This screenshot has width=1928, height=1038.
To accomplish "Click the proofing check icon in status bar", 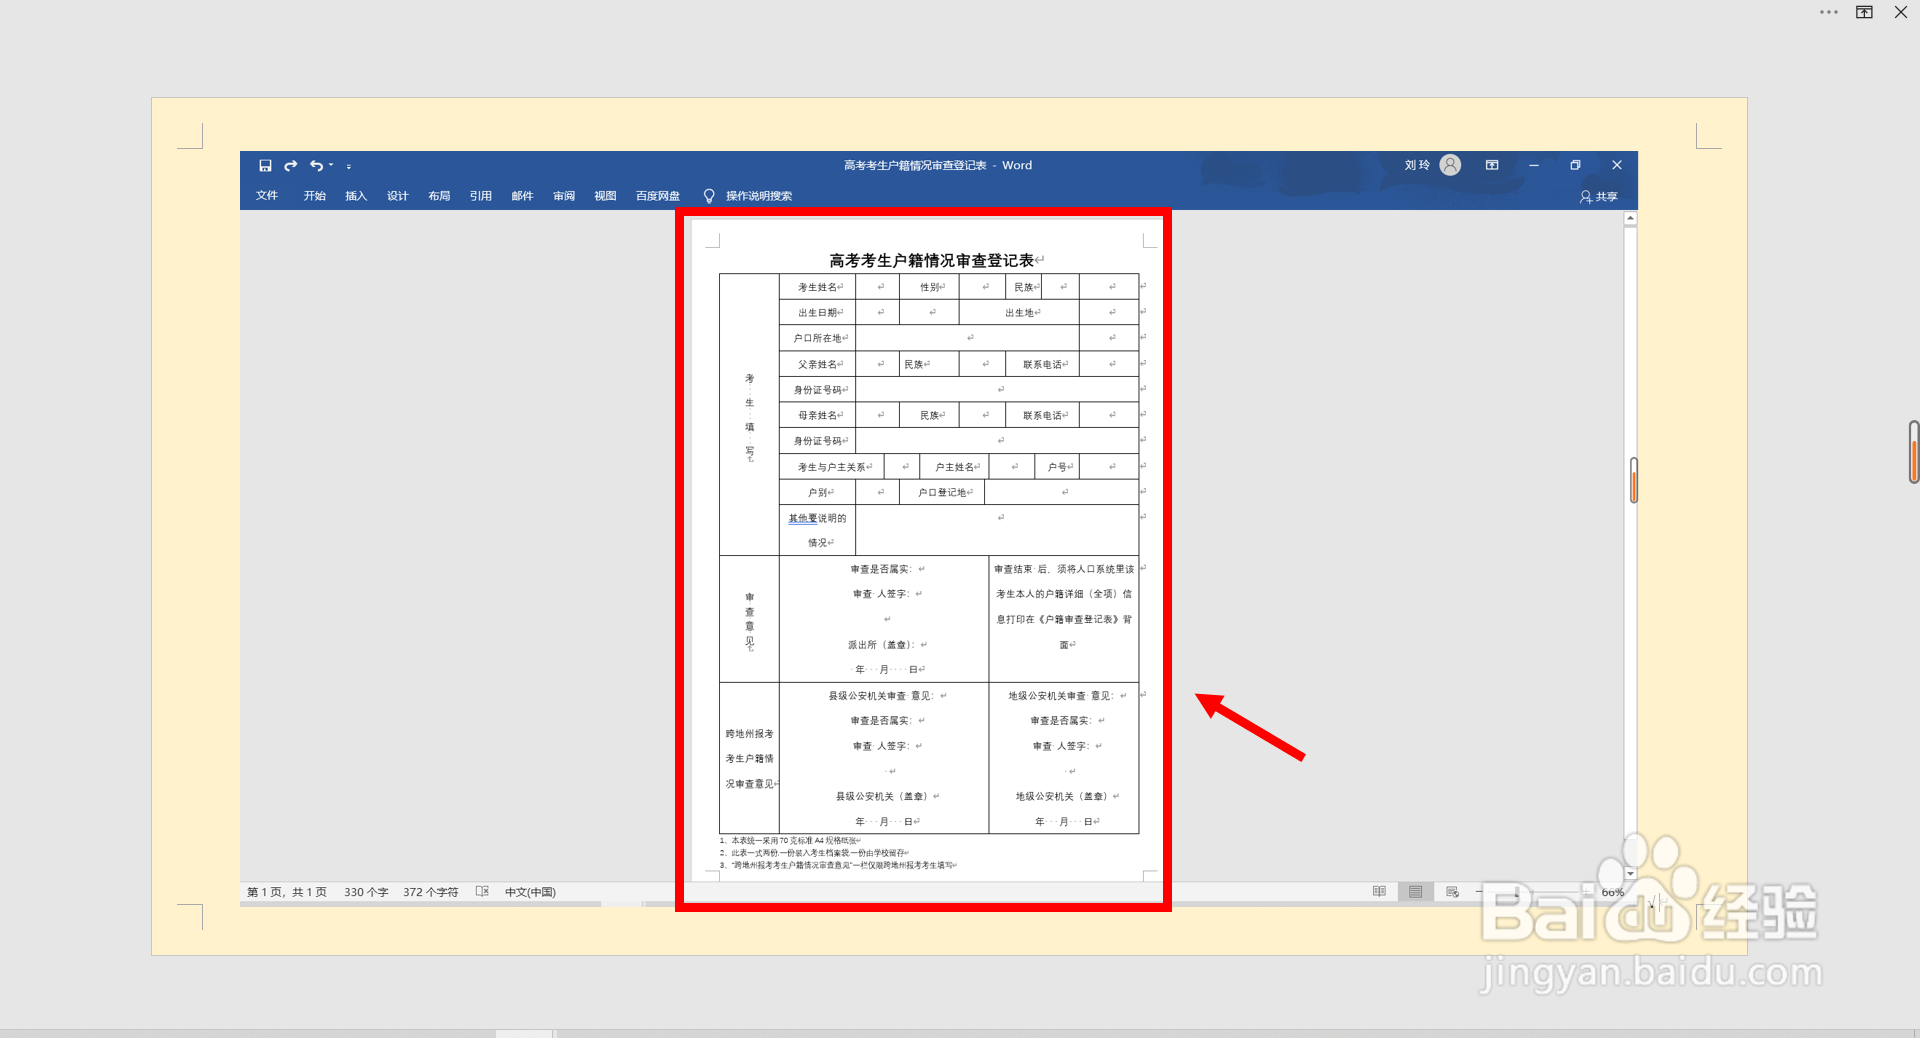I will pos(482,891).
